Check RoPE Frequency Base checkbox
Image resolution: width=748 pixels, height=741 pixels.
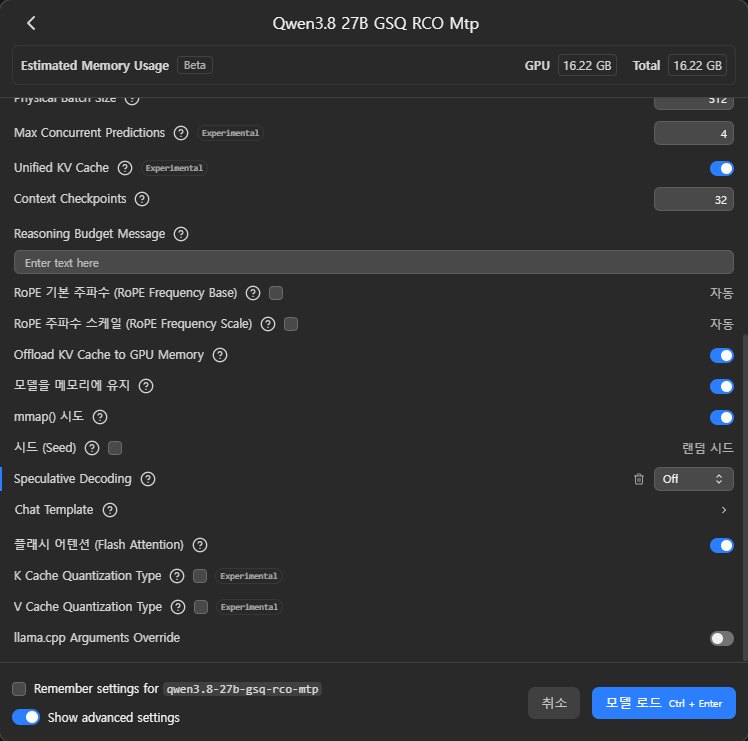point(276,293)
